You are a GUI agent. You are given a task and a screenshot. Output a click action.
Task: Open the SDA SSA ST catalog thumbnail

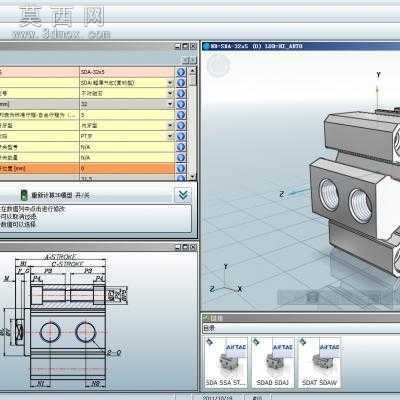point(226,362)
